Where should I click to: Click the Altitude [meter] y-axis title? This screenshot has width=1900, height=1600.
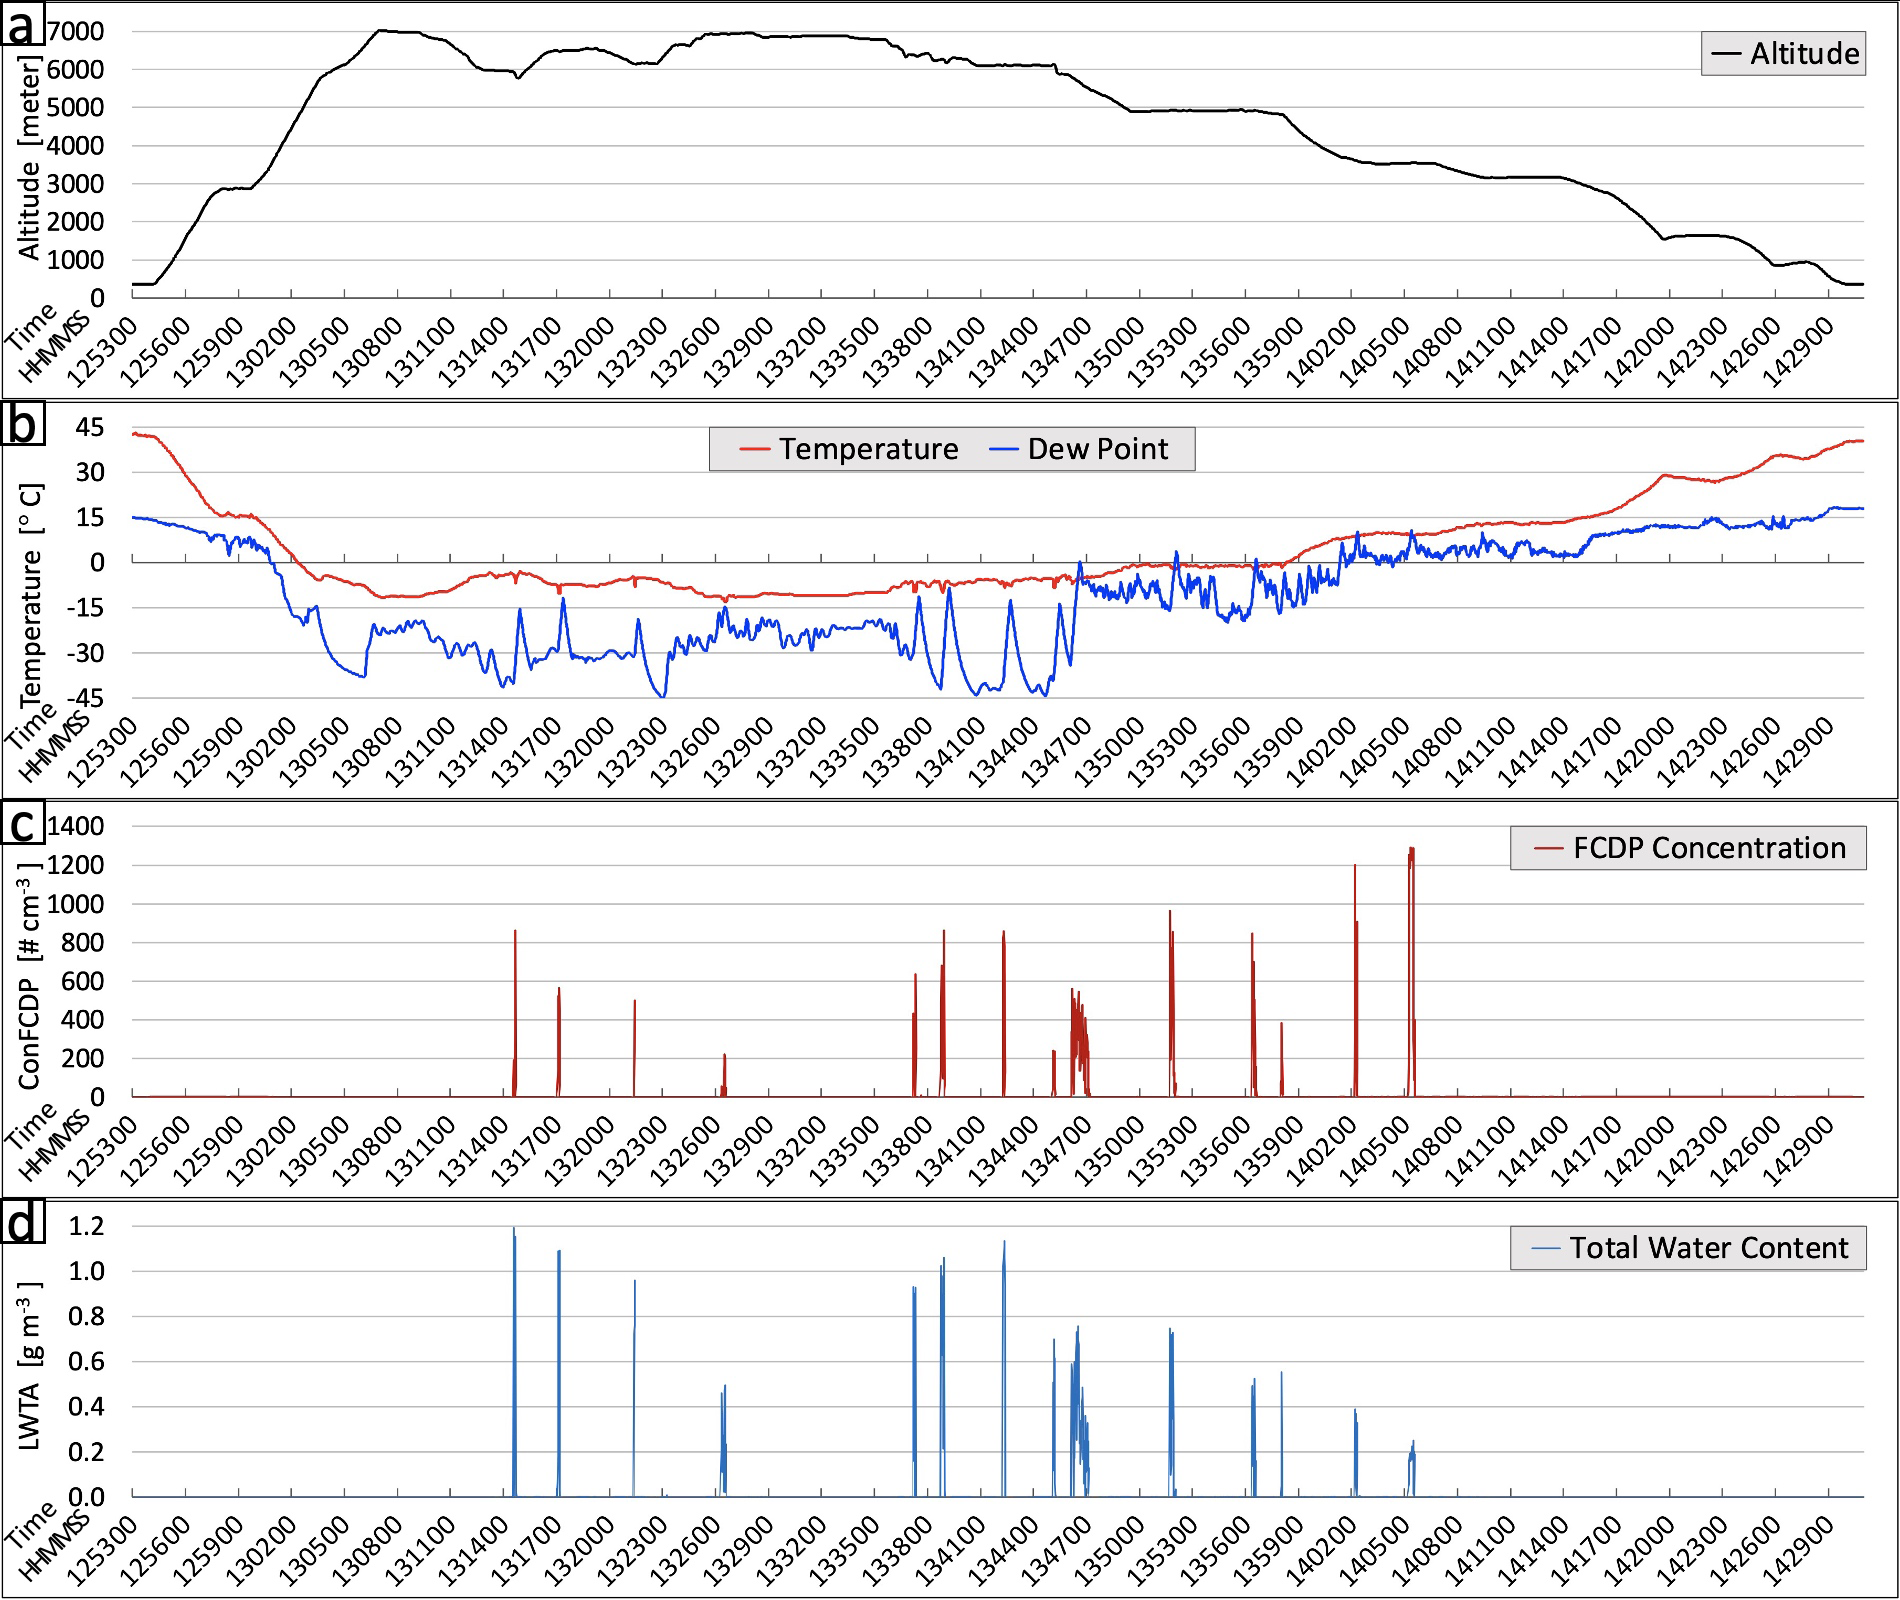point(29,160)
